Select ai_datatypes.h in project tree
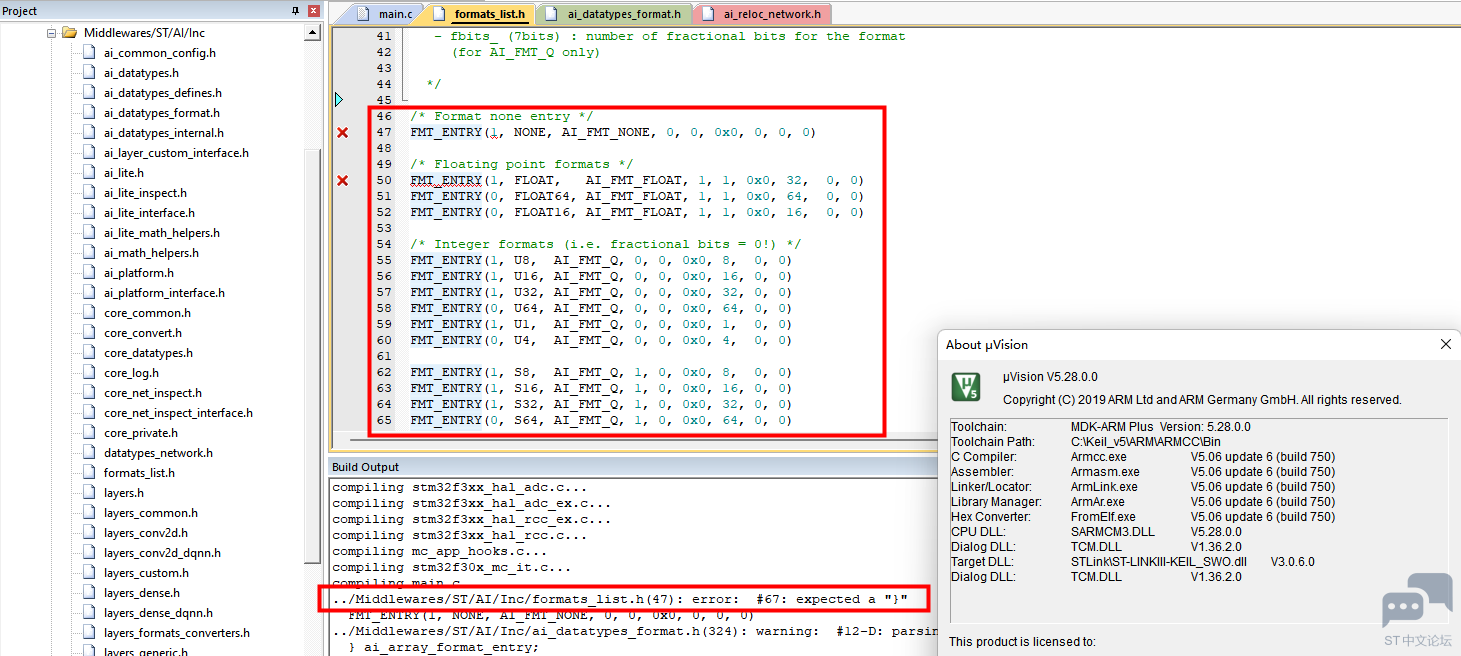1461x656 pixels. 141,73
